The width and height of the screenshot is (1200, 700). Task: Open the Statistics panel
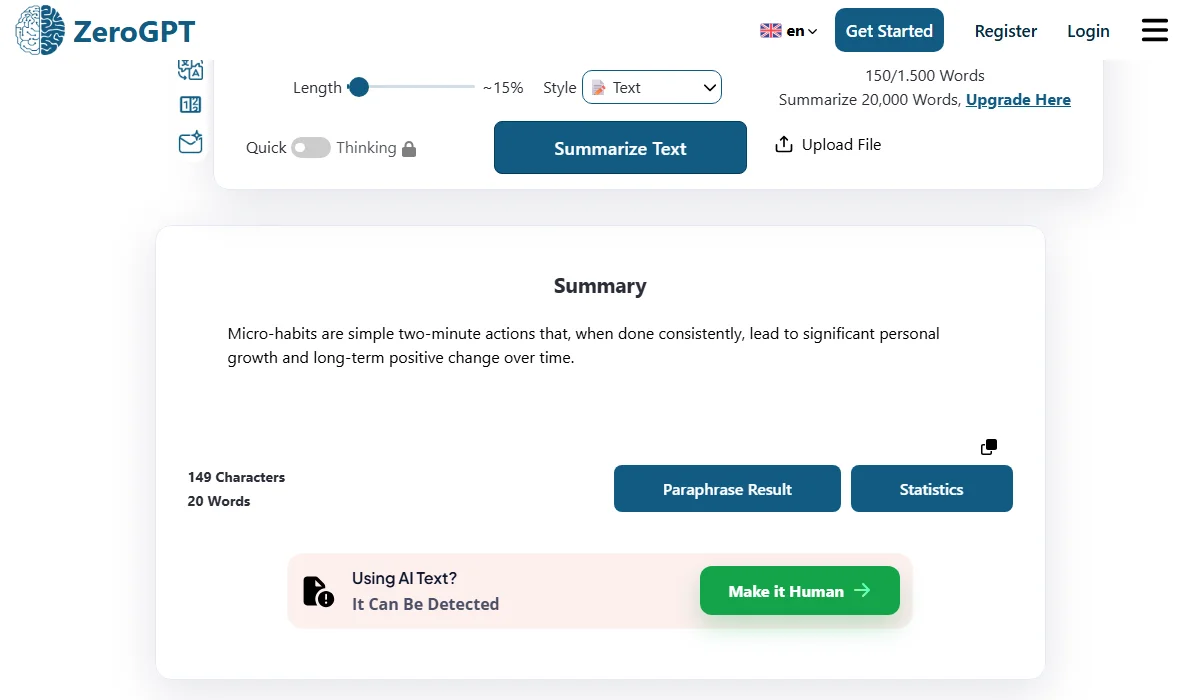click(931, 488)
